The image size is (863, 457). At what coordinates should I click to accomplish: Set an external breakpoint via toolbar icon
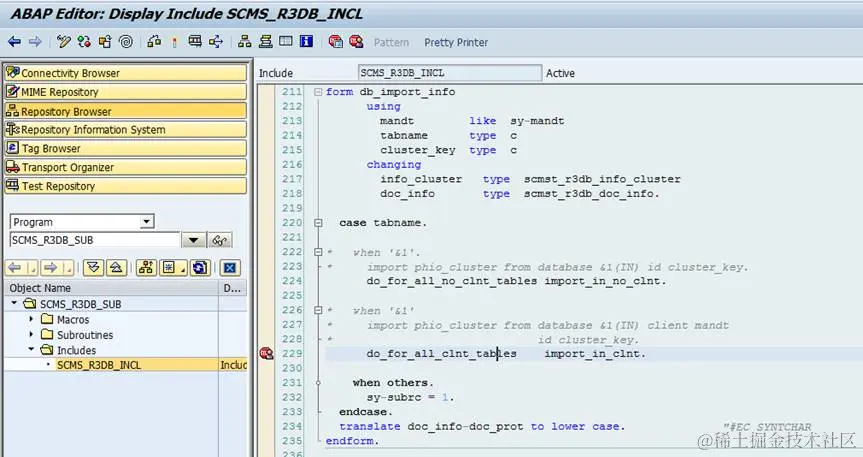(356, 42)
